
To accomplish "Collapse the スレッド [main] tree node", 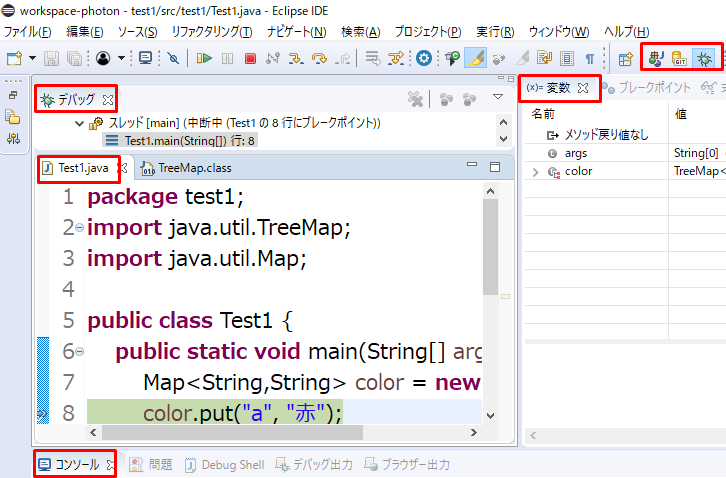I will click(79, 123).
